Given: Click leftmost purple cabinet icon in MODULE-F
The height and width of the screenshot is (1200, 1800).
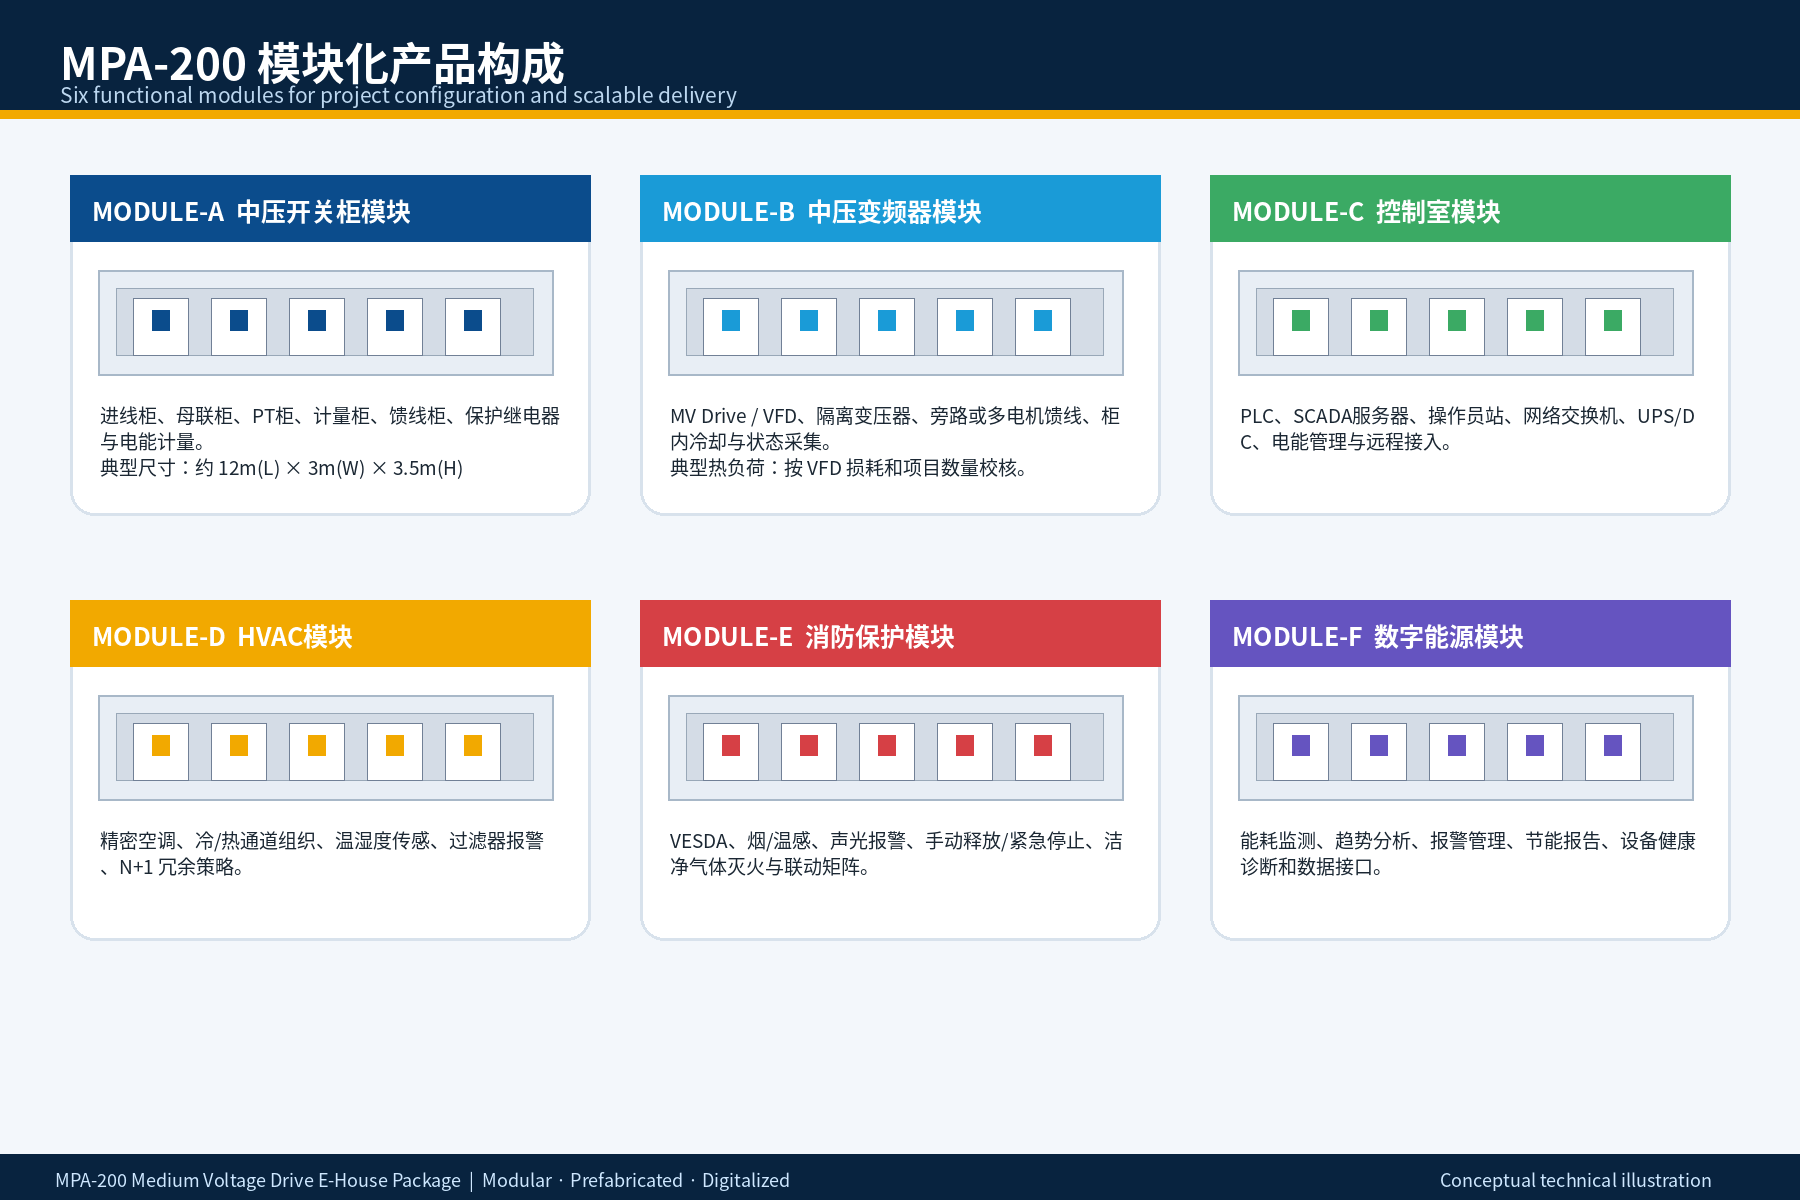Looking at the screenshot, I should coord(1301,751).
